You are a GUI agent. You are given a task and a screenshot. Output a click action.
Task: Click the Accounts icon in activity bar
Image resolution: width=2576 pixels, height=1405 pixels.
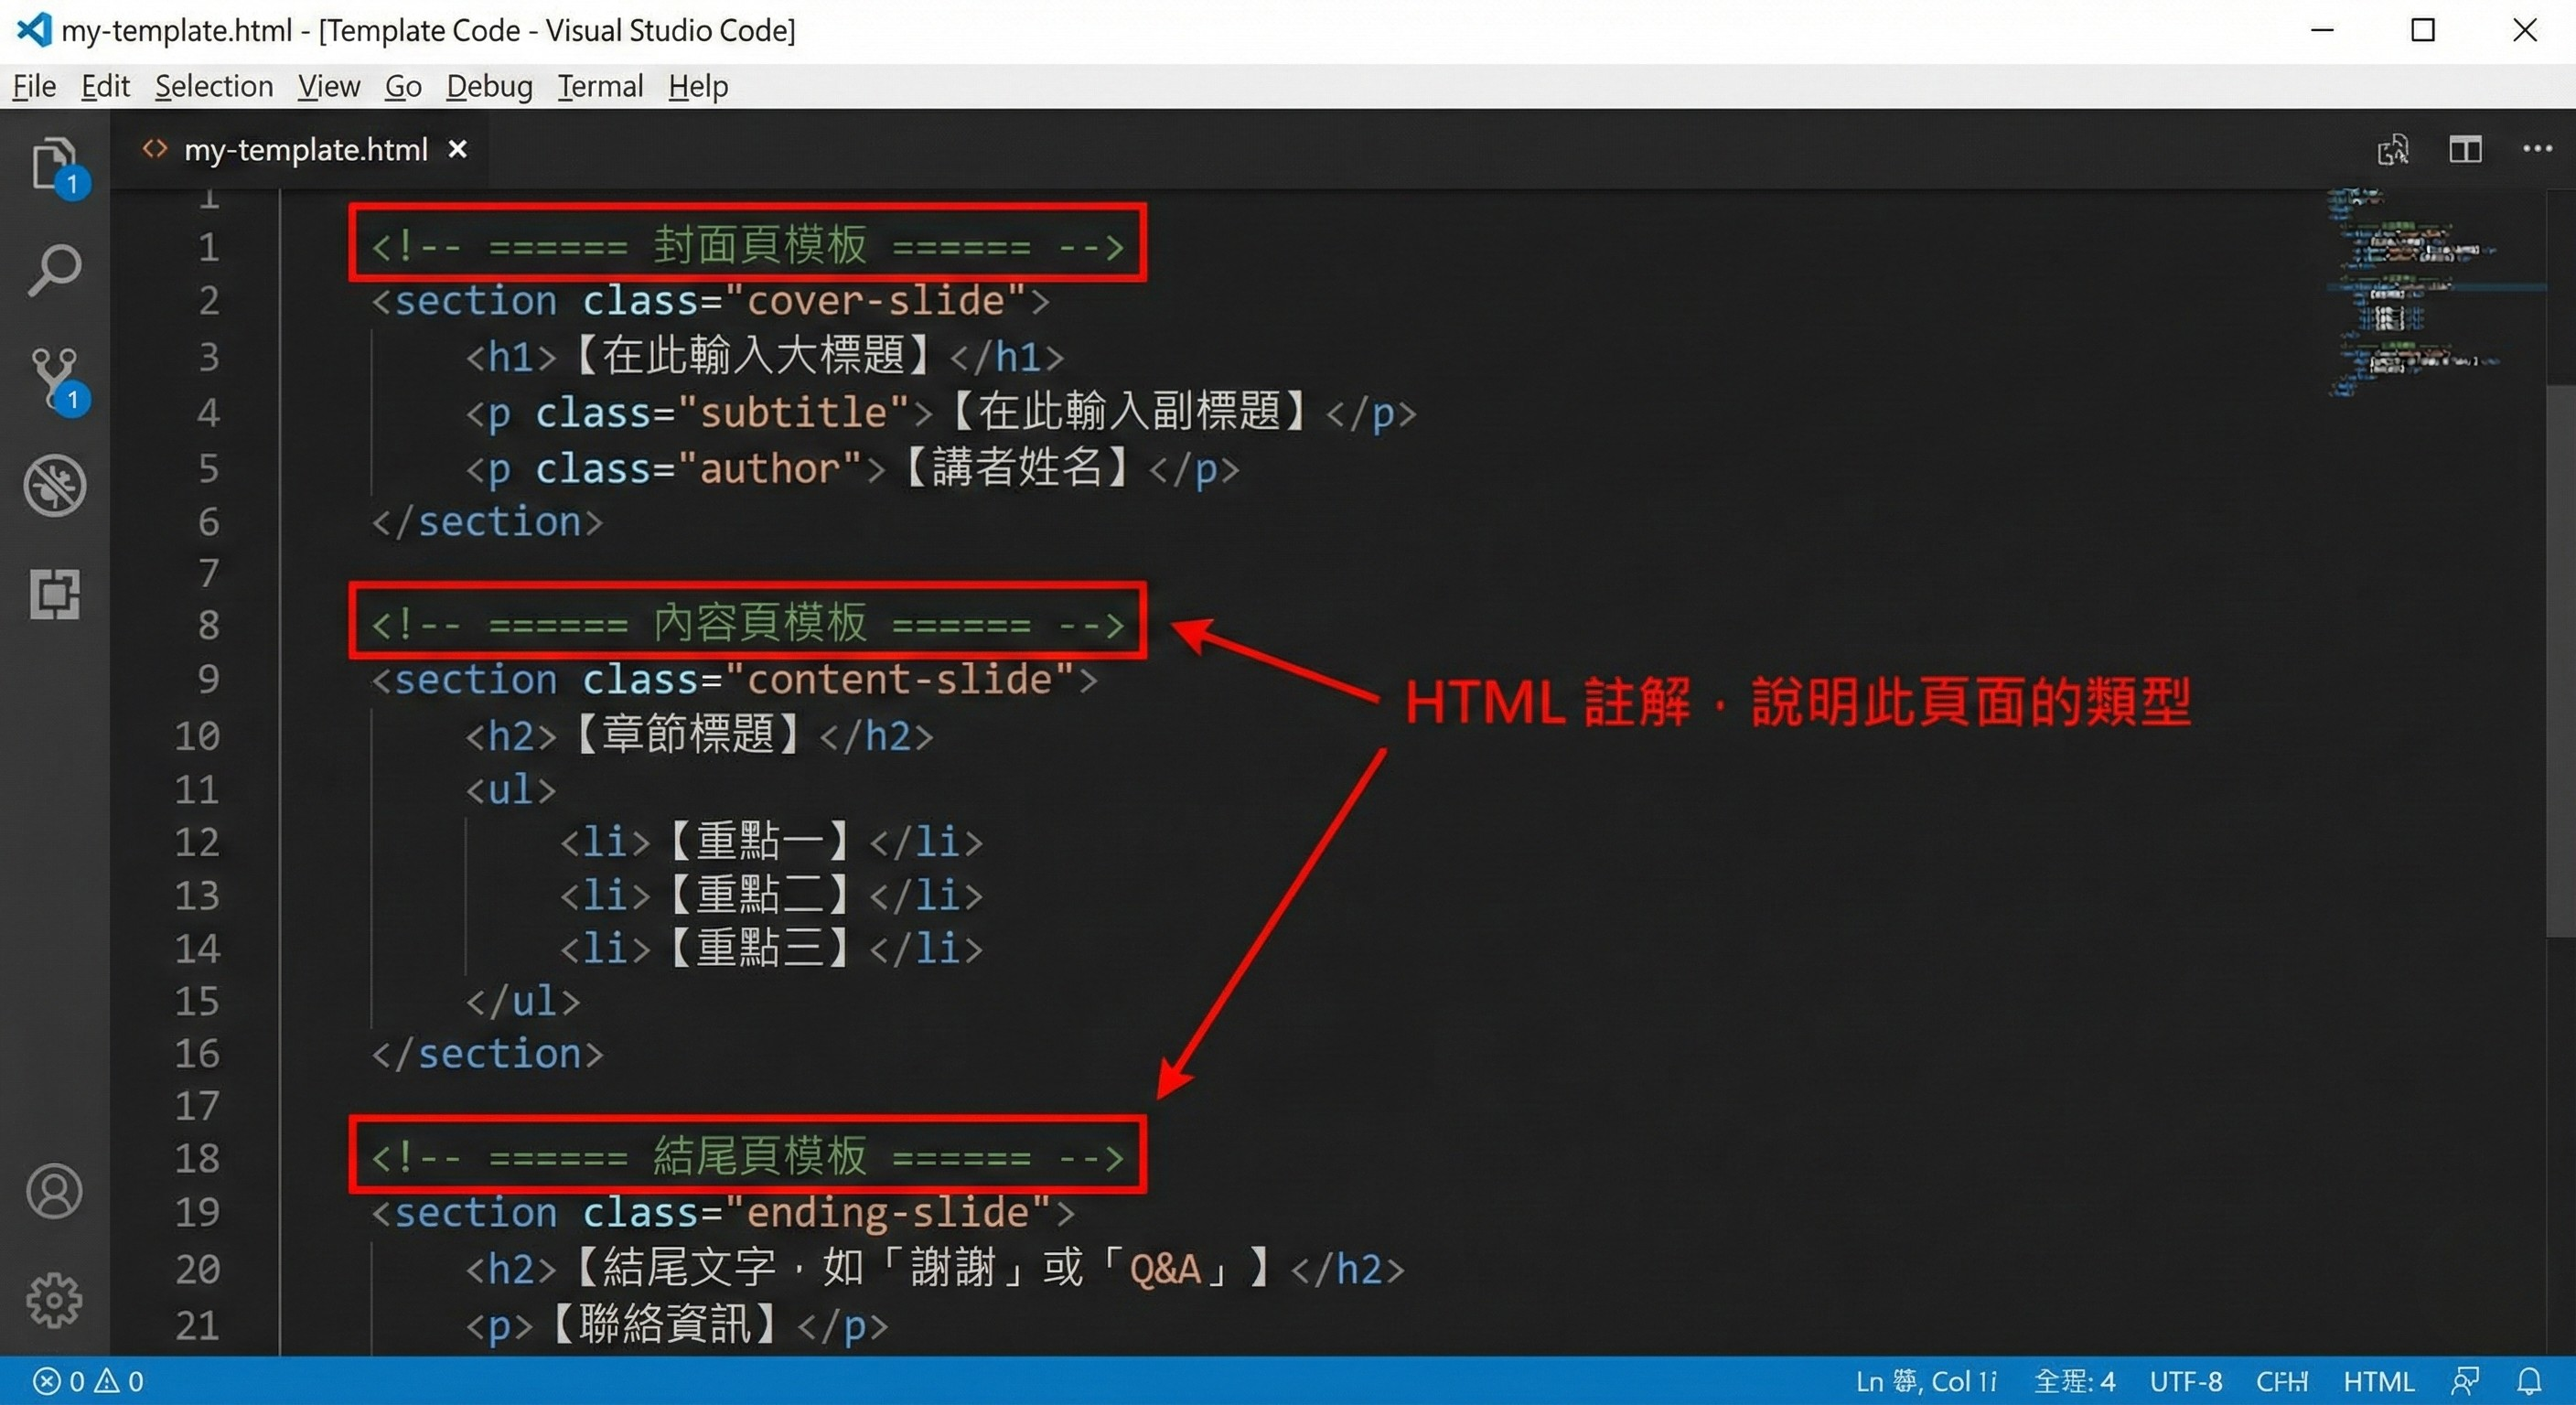pyautogui.click(x=54, y=1191)
